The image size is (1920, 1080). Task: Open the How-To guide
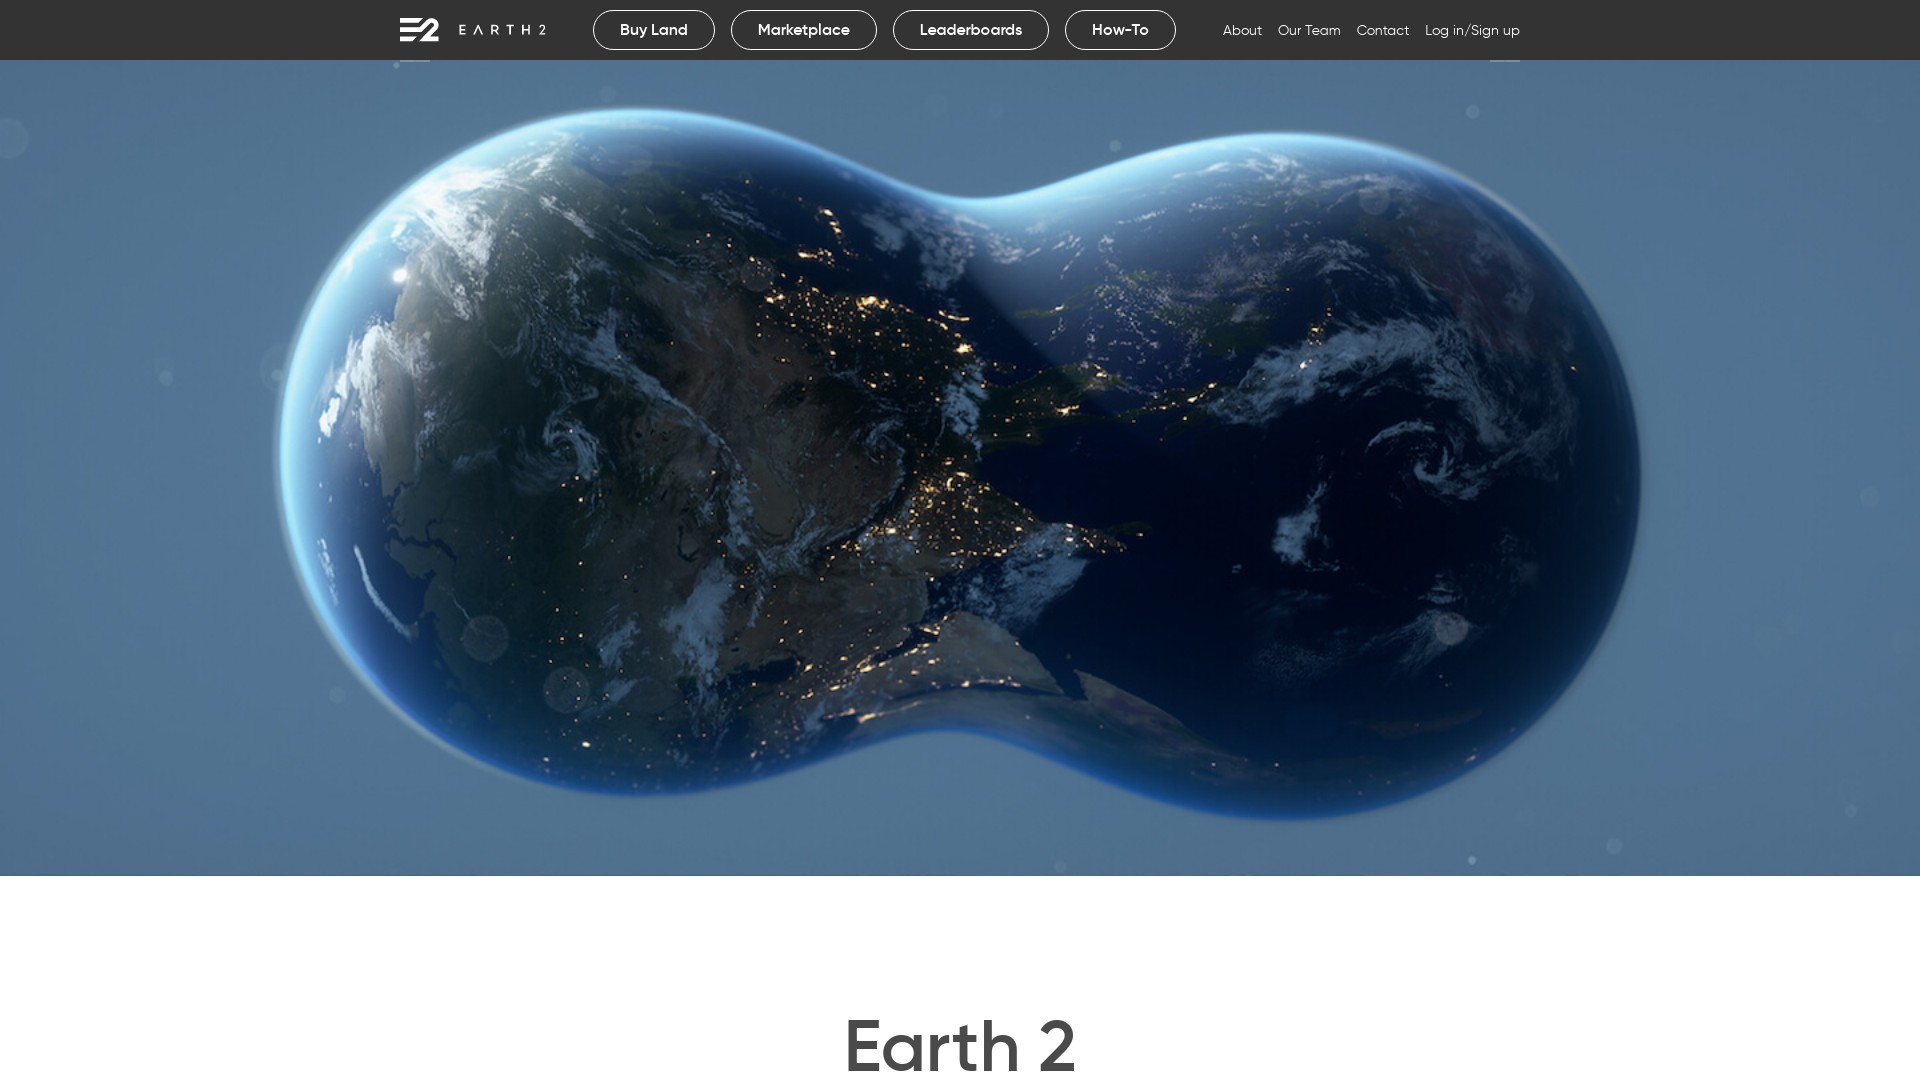pyautogui.click(x=1120, y=30)
